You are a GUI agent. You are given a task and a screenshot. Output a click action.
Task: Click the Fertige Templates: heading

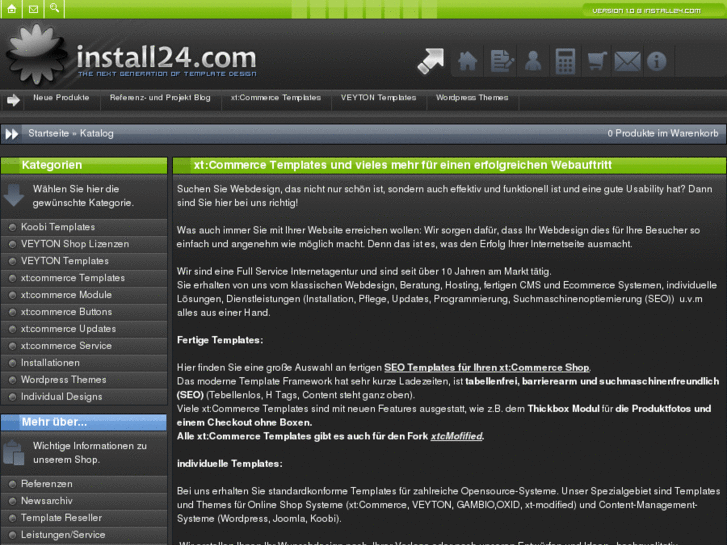(220, 340)
